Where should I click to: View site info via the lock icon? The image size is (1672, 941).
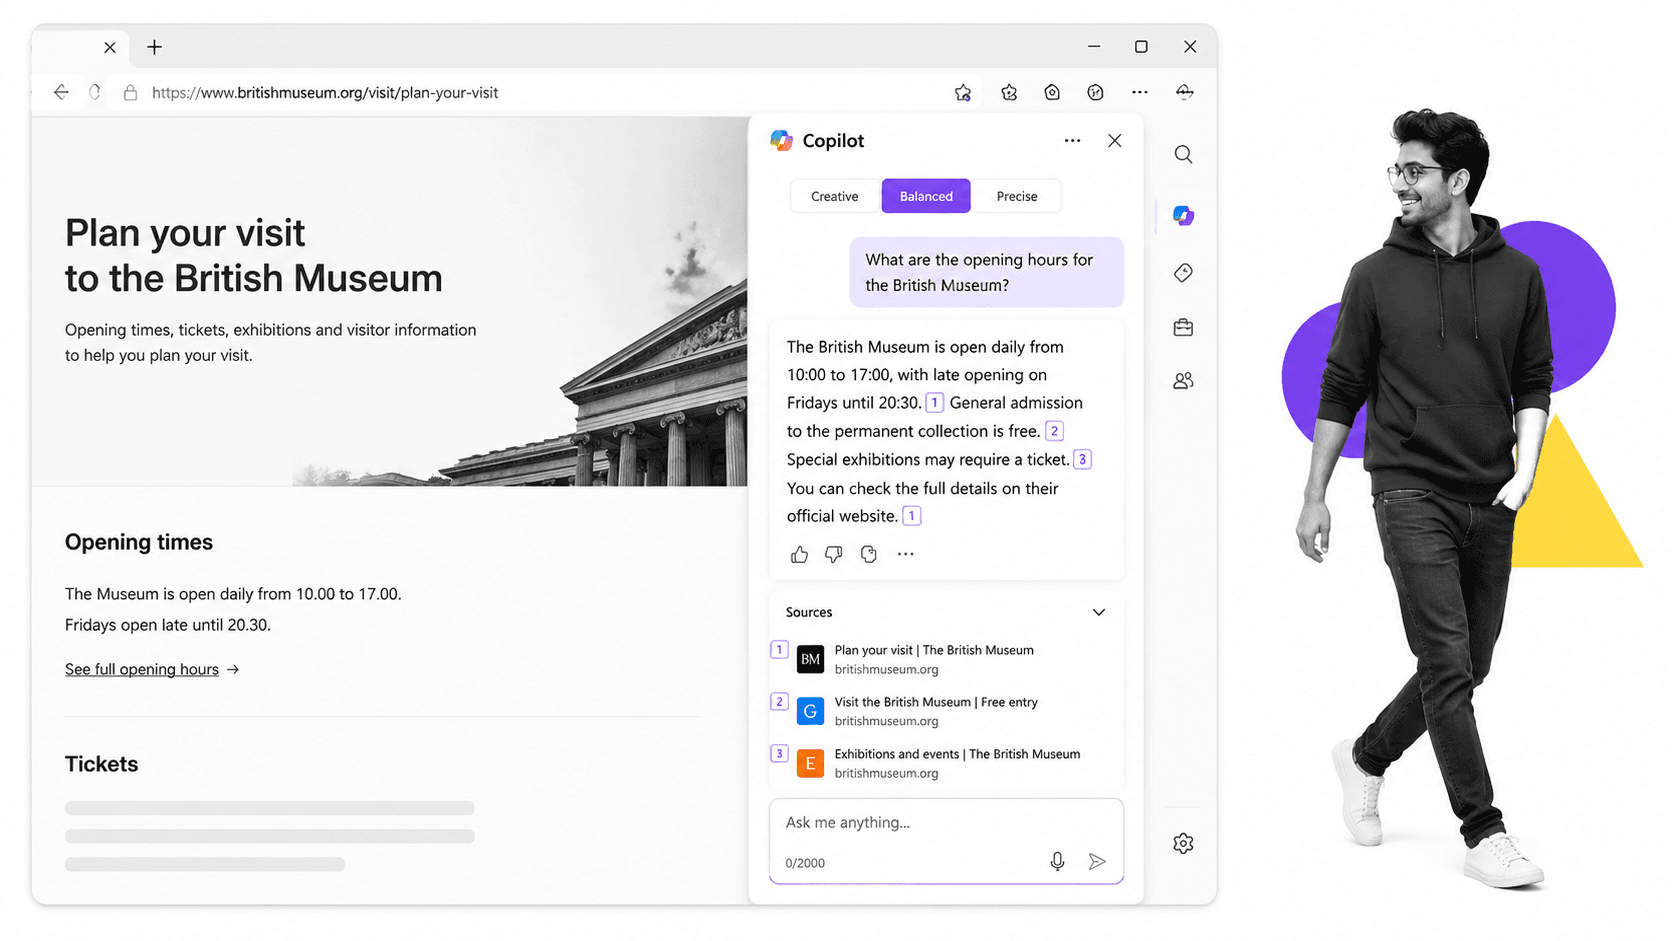click(x=130, y=92)
